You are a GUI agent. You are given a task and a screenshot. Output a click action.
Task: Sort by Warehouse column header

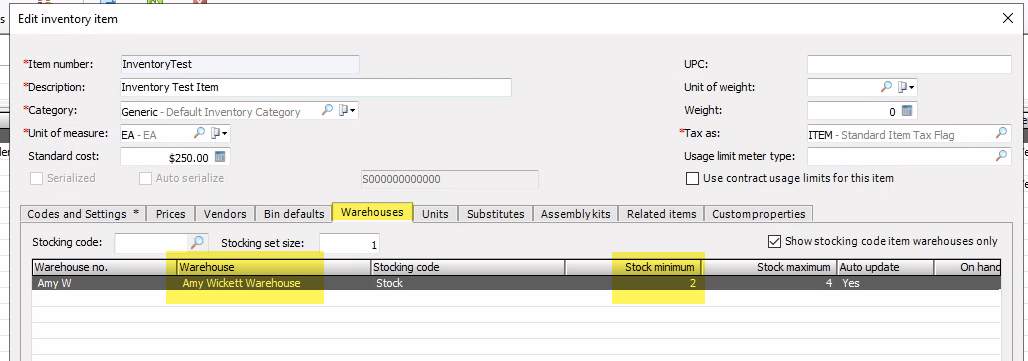pos(273,267)
